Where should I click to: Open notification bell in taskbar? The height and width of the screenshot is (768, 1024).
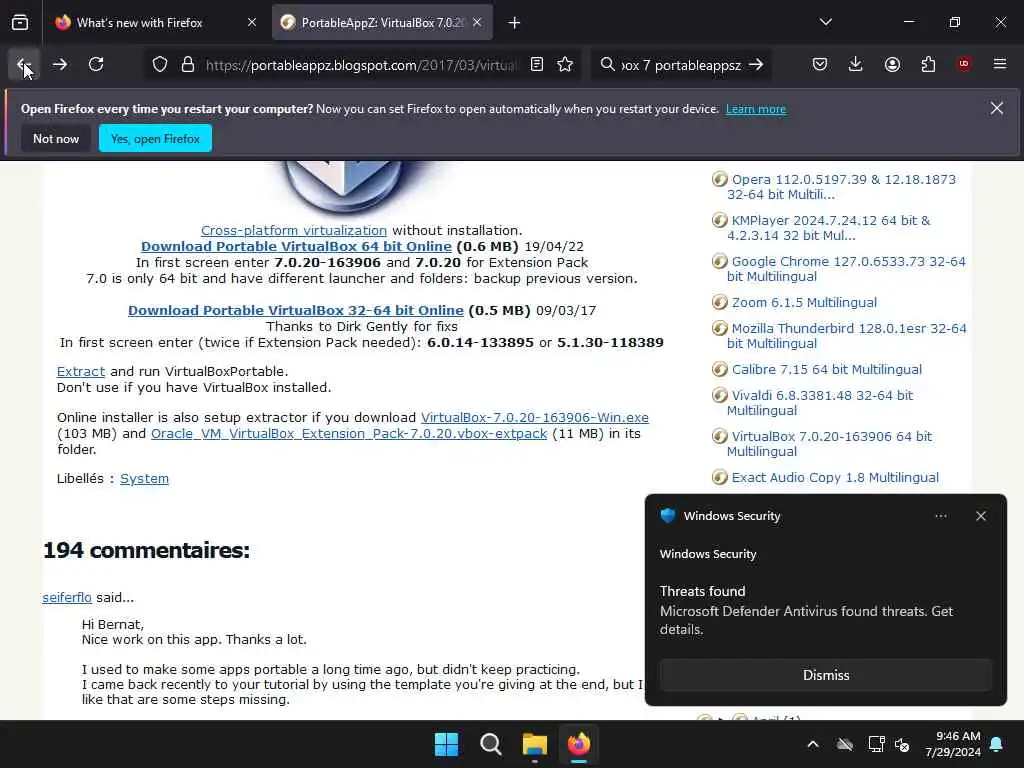coord(997,744)
